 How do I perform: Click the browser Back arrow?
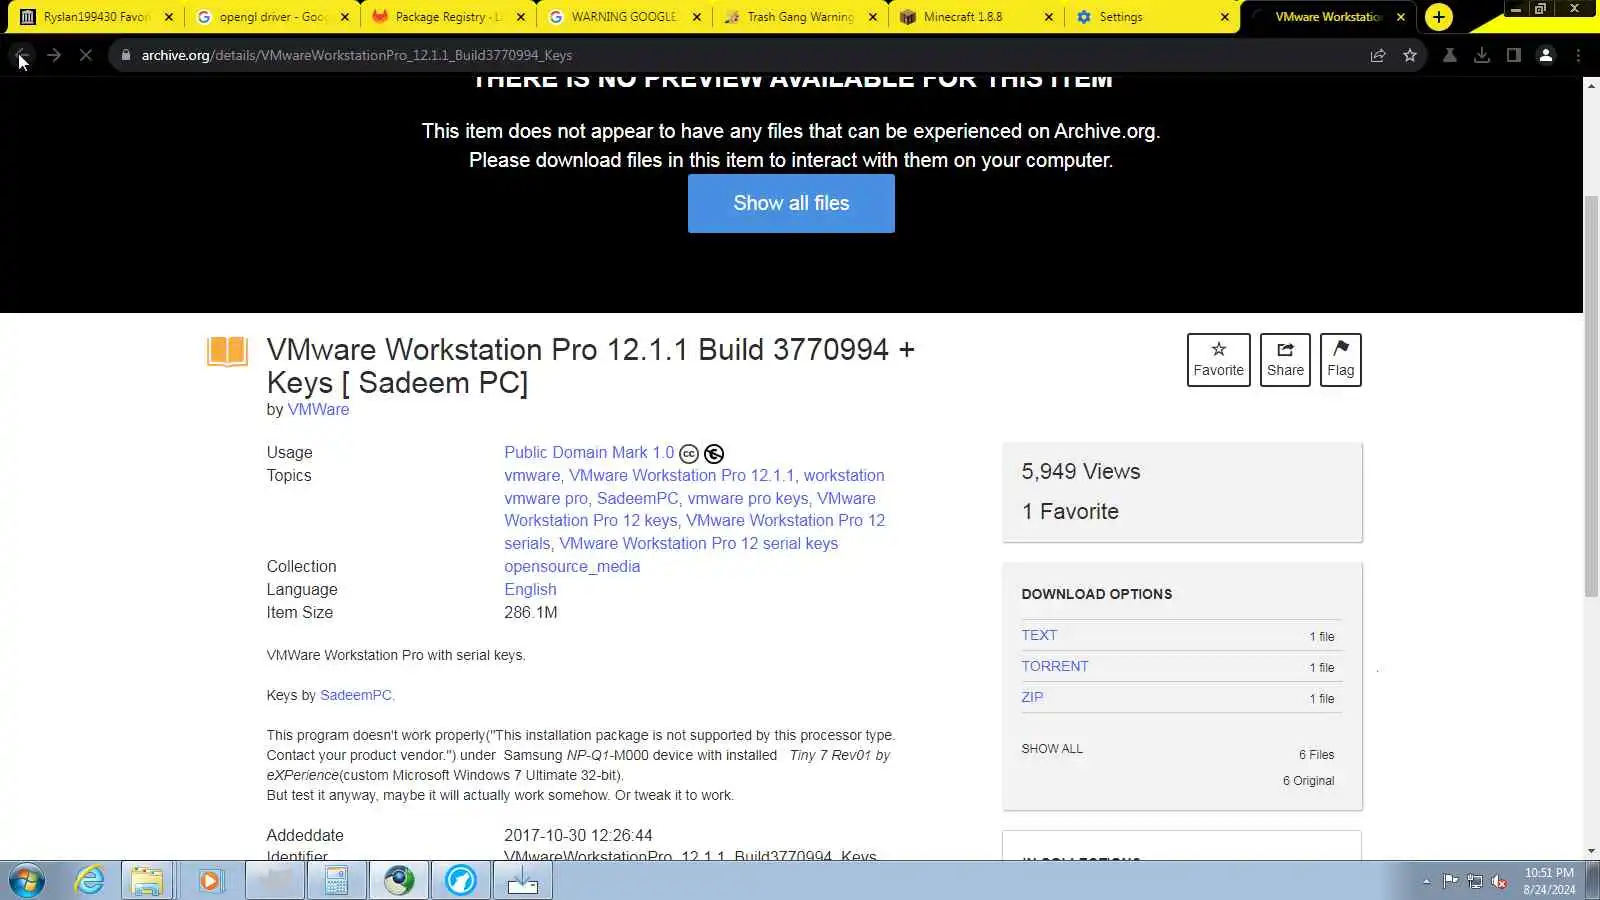click(22, 56)
